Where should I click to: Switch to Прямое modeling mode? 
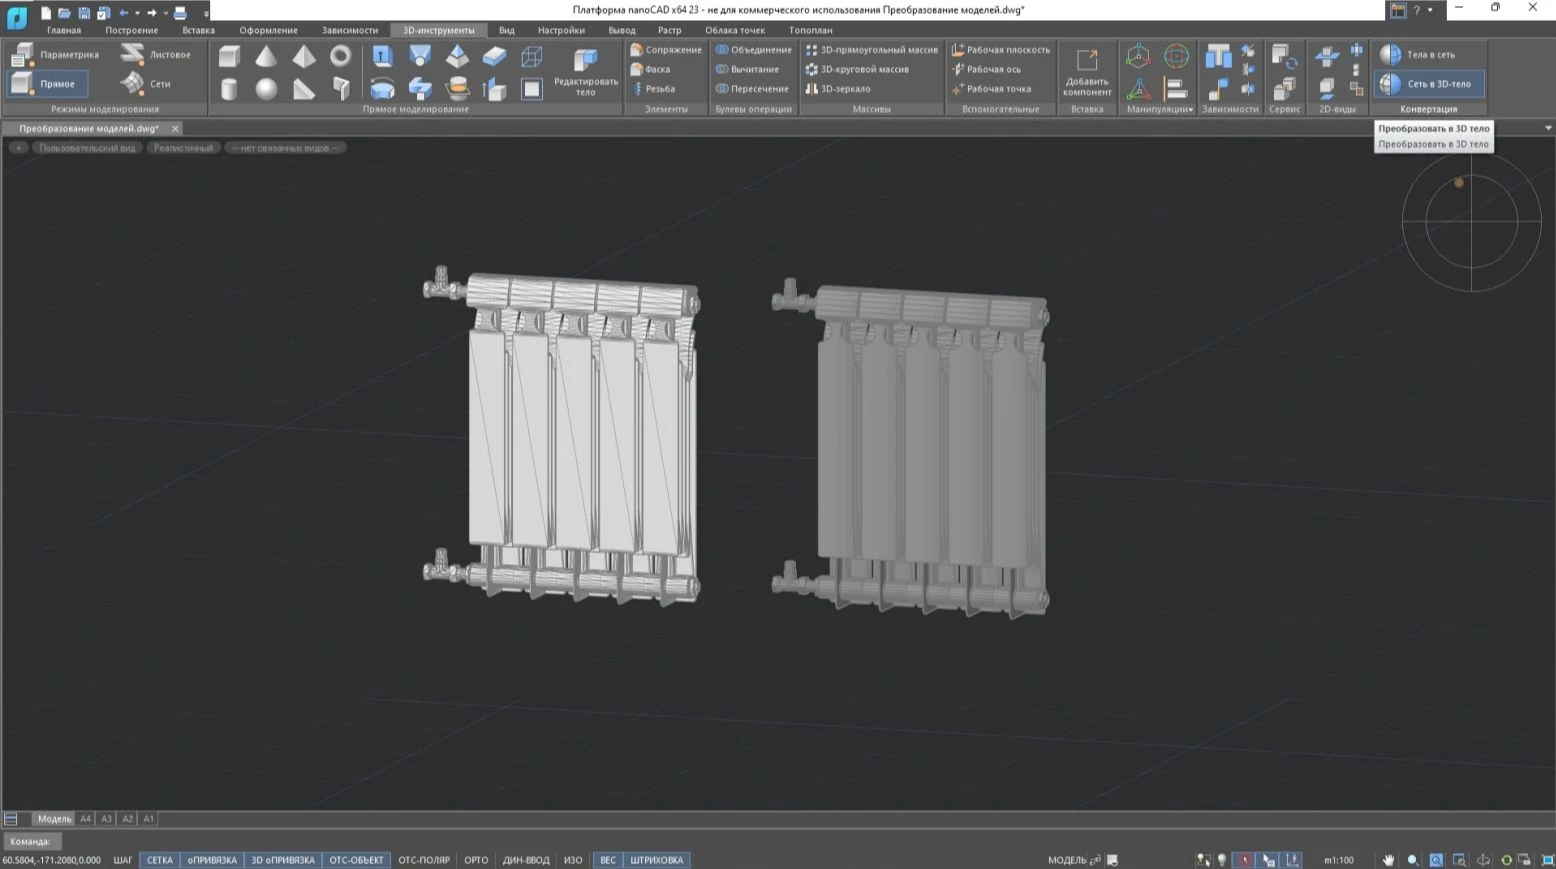coord(46,84)
